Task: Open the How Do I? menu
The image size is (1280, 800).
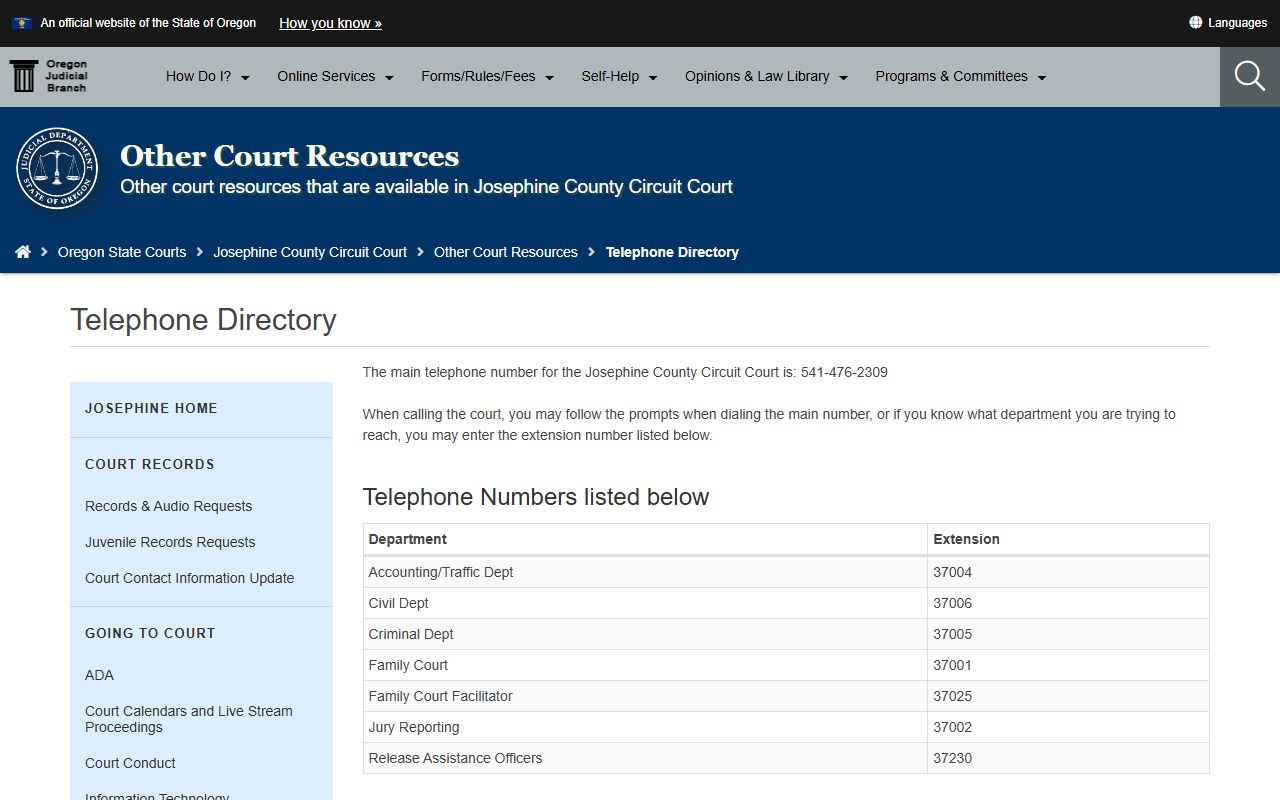Action: point(208,76)
